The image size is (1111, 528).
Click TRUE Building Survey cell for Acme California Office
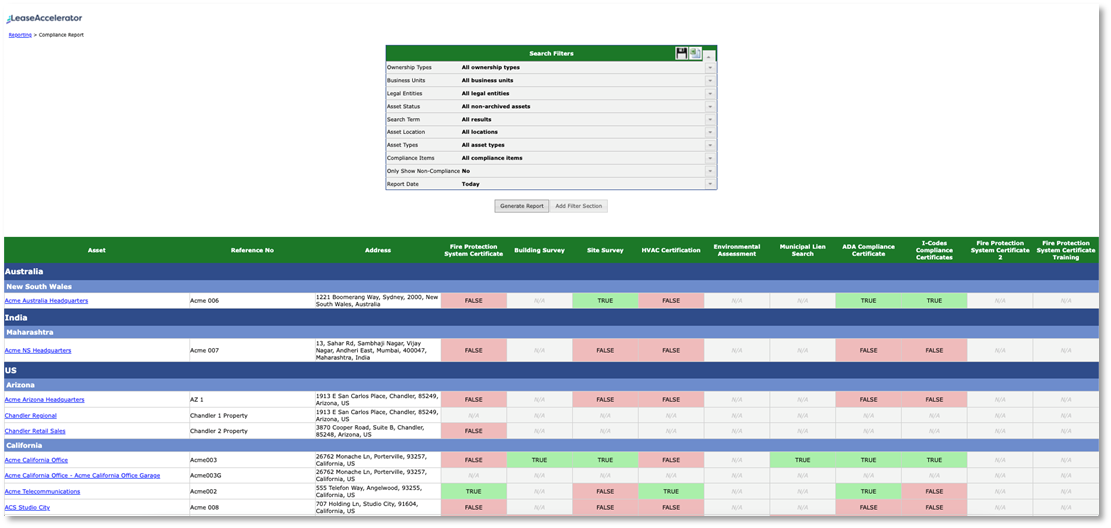539,460
